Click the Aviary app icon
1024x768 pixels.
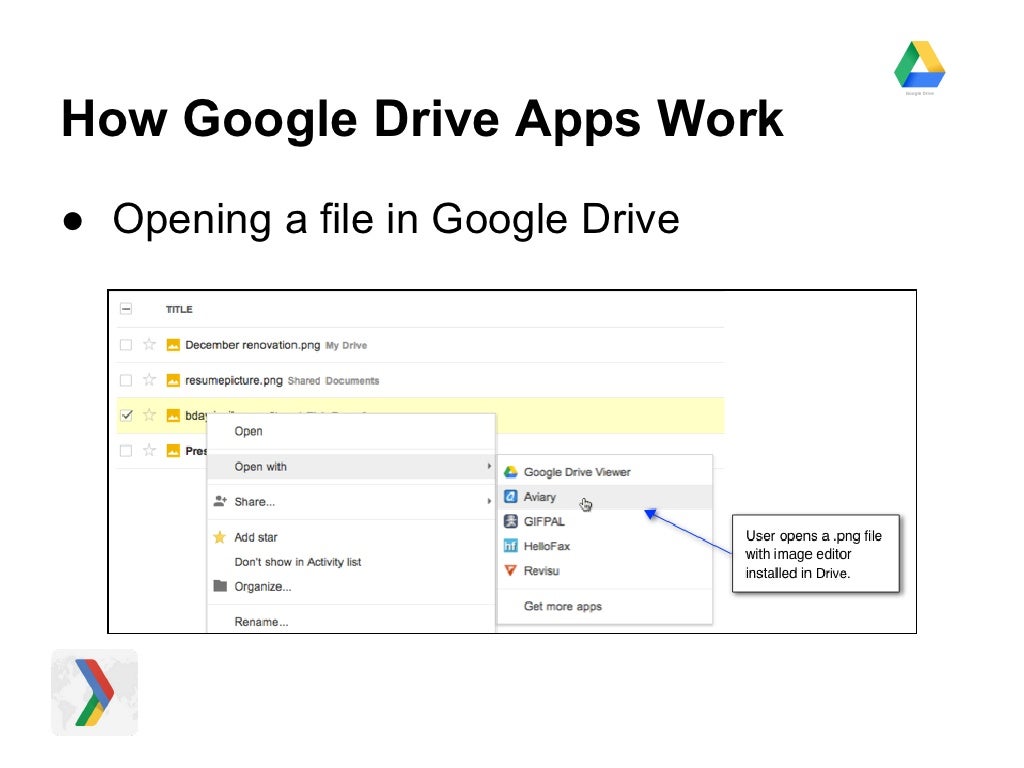coord(511,496)
